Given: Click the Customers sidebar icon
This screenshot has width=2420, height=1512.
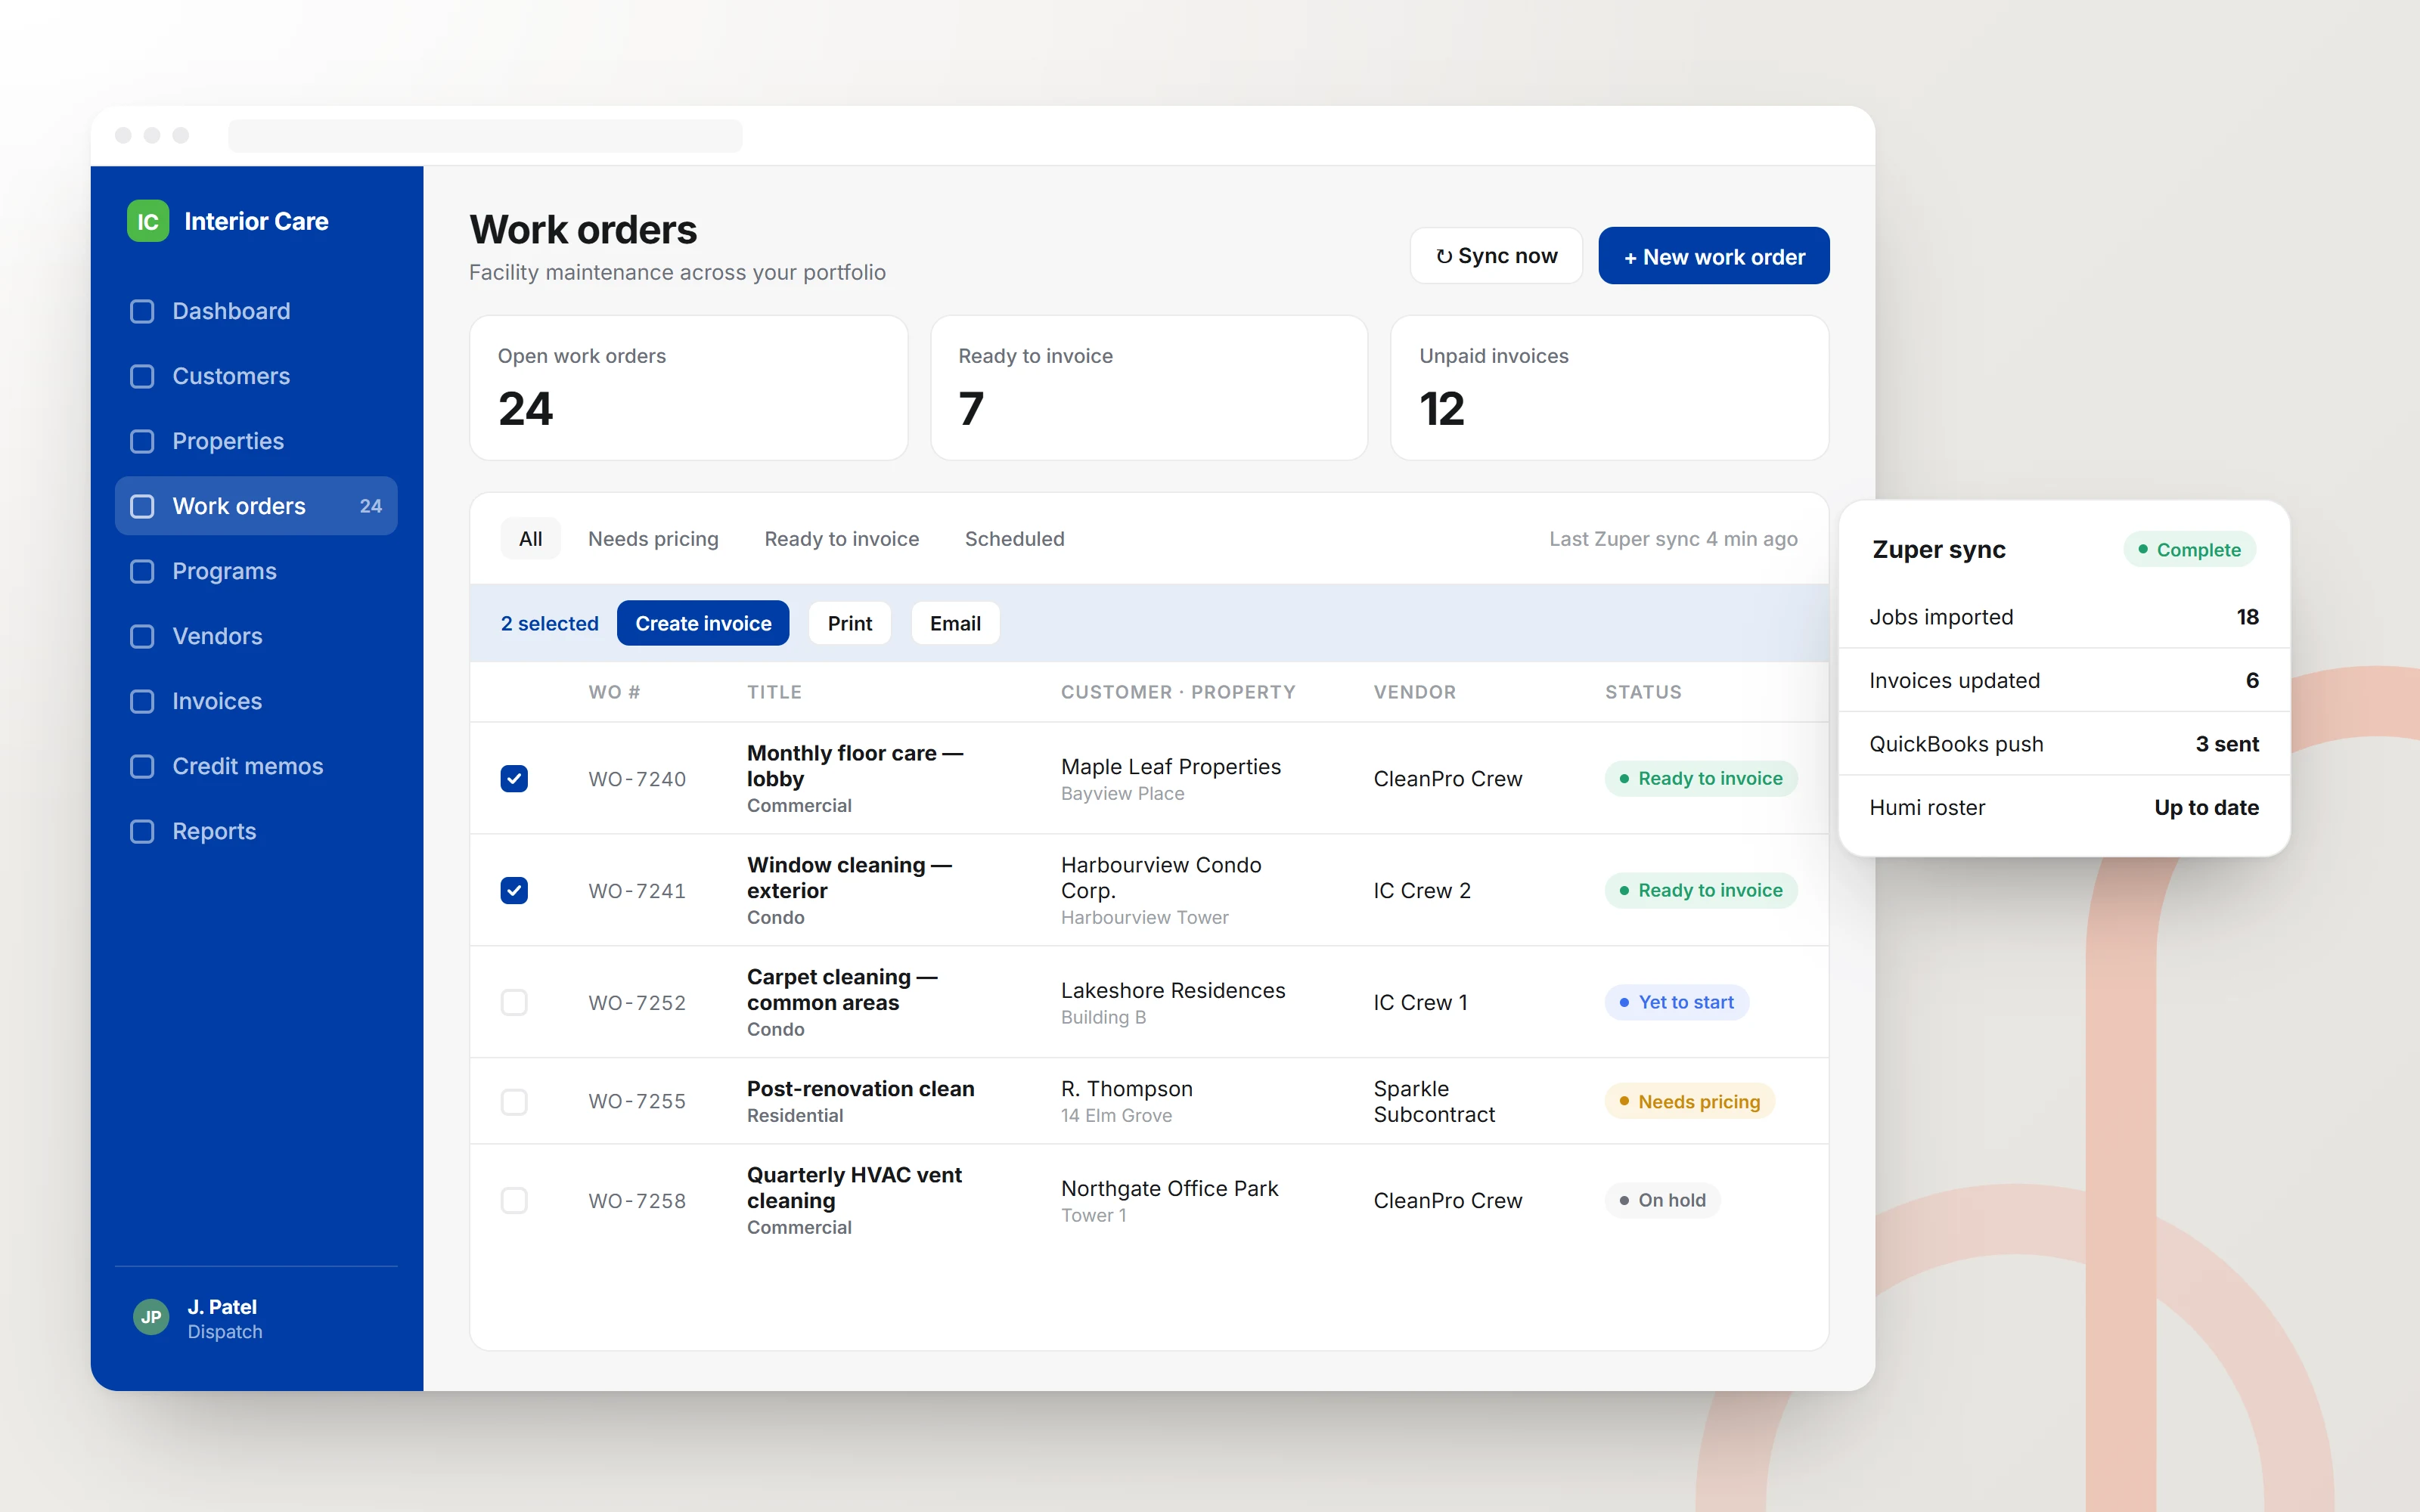Looking at the screenshot, I should (x=142, y=376).
